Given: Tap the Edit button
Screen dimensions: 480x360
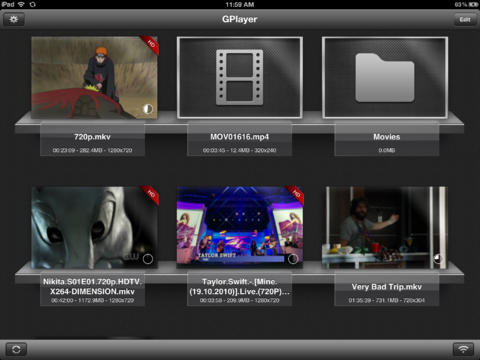Looking at the screenshot, I should (465, 19).
